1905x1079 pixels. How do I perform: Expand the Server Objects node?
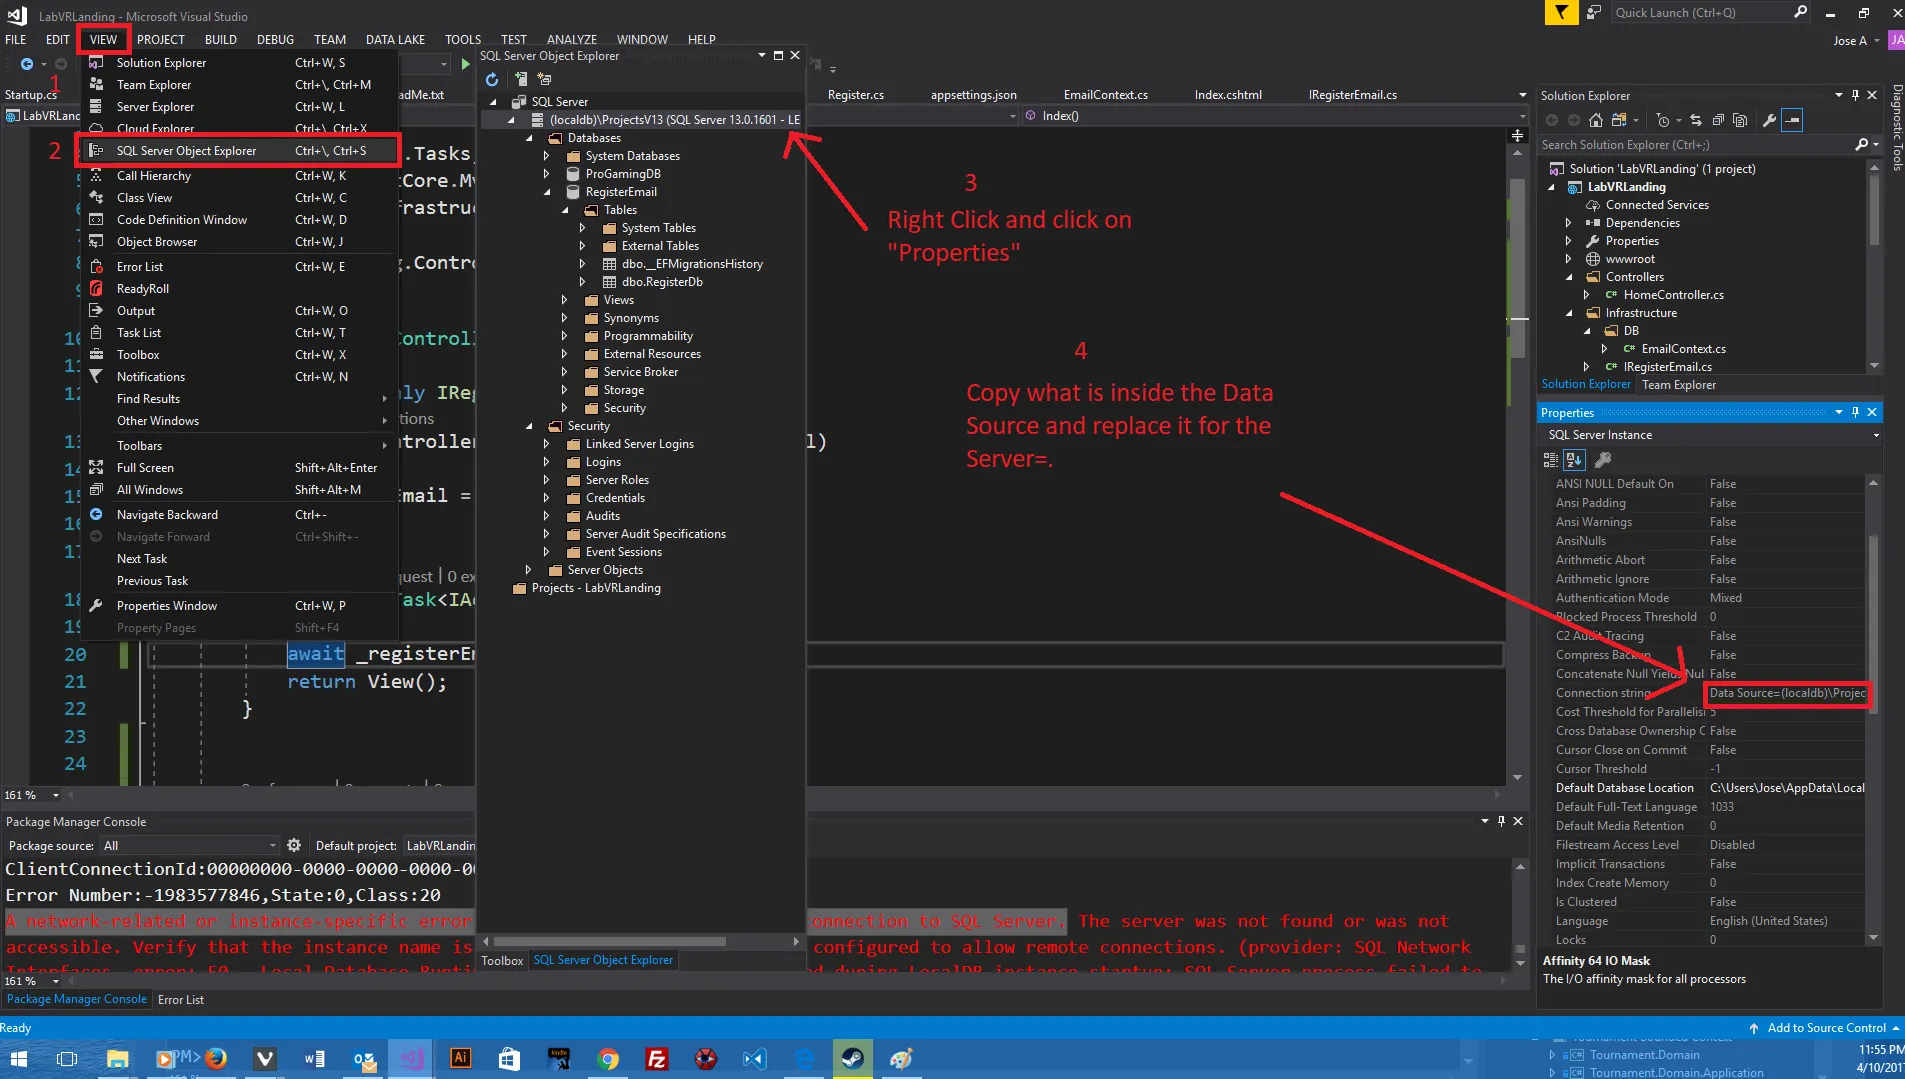528,570
